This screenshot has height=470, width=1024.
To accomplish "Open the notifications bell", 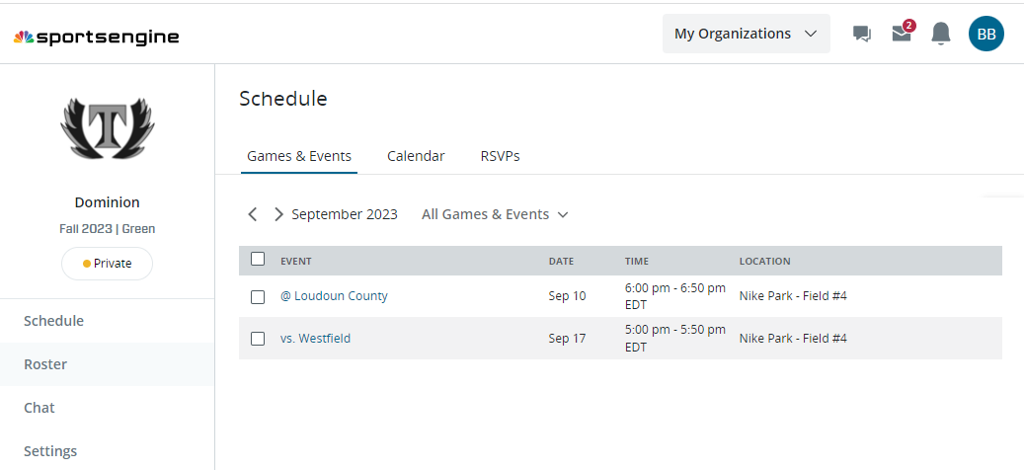I will (940, 34).
